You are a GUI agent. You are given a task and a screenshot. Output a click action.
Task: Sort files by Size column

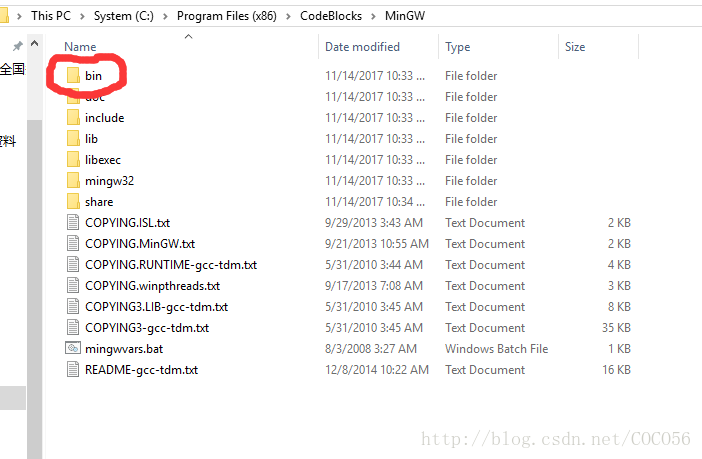click(575, 47)
